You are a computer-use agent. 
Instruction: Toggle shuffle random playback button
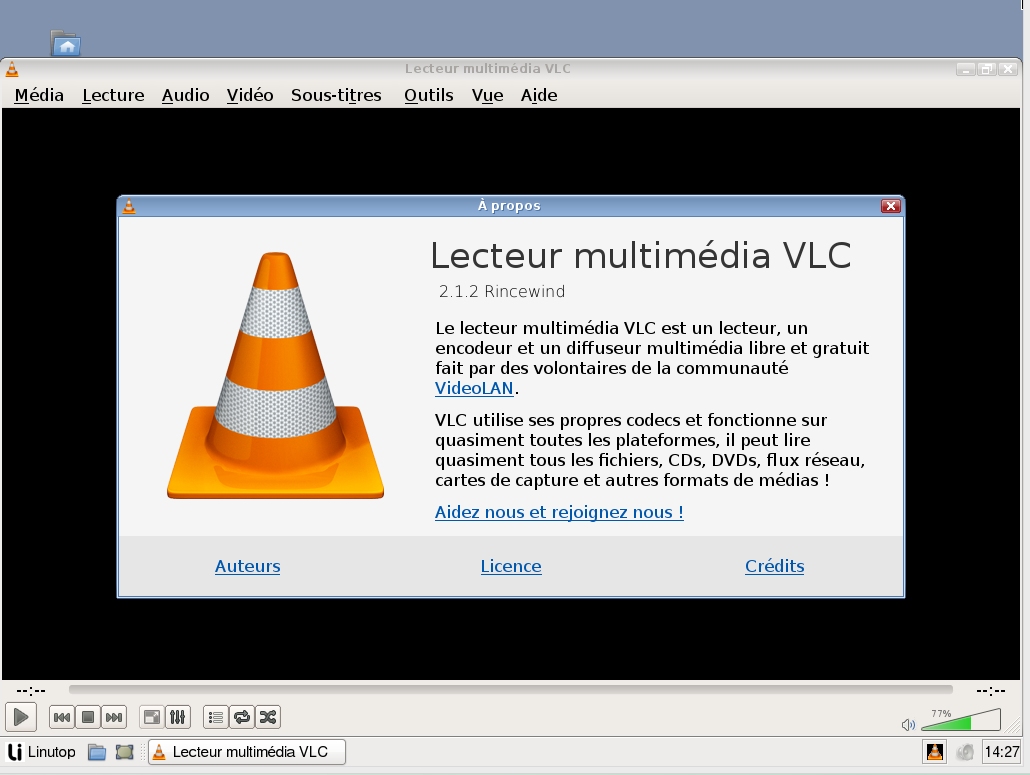[x=268, y=717]
